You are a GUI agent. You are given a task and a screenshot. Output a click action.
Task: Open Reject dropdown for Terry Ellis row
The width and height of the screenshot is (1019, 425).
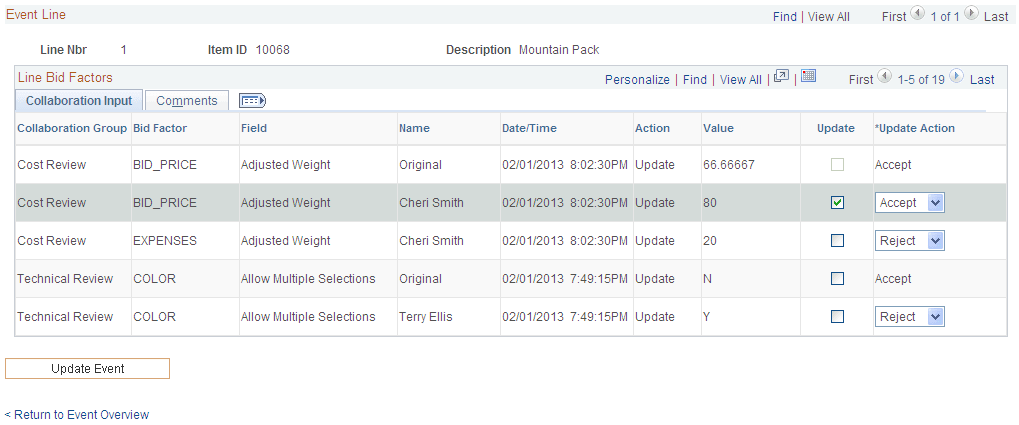tap(909, 316)
